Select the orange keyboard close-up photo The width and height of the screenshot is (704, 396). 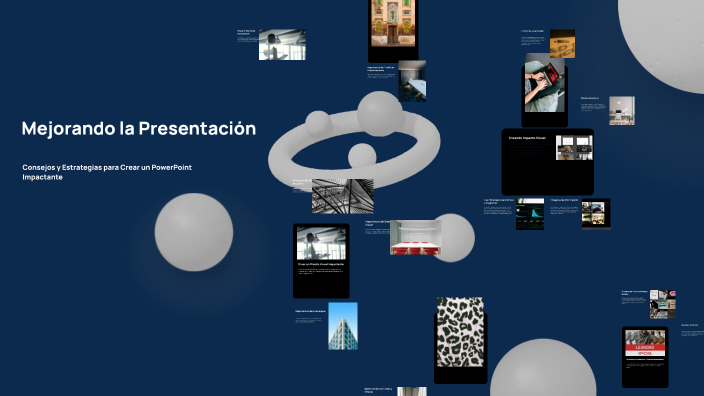pyautogui.click(x=562, y=44)
